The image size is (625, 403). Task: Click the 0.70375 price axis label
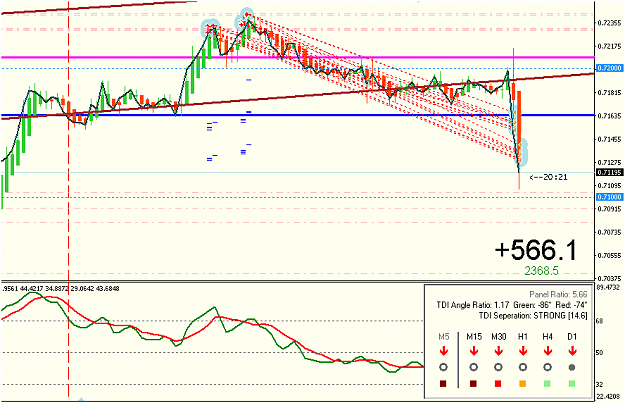(x=609, y=278)
